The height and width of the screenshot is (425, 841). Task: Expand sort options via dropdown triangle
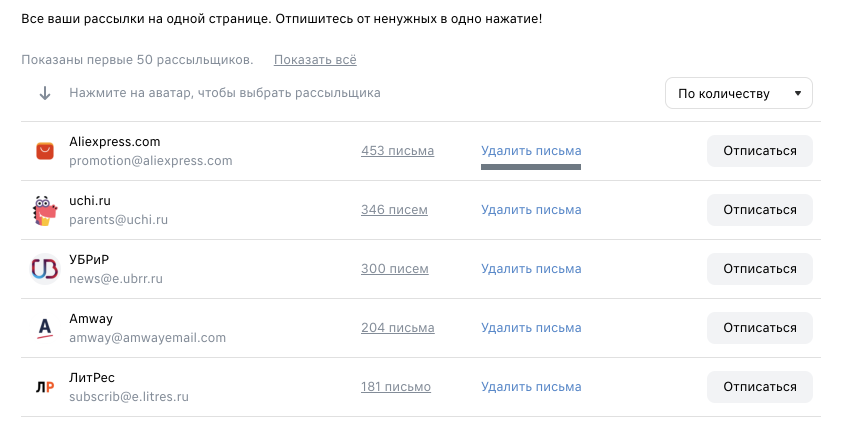[x=798, y=93]
